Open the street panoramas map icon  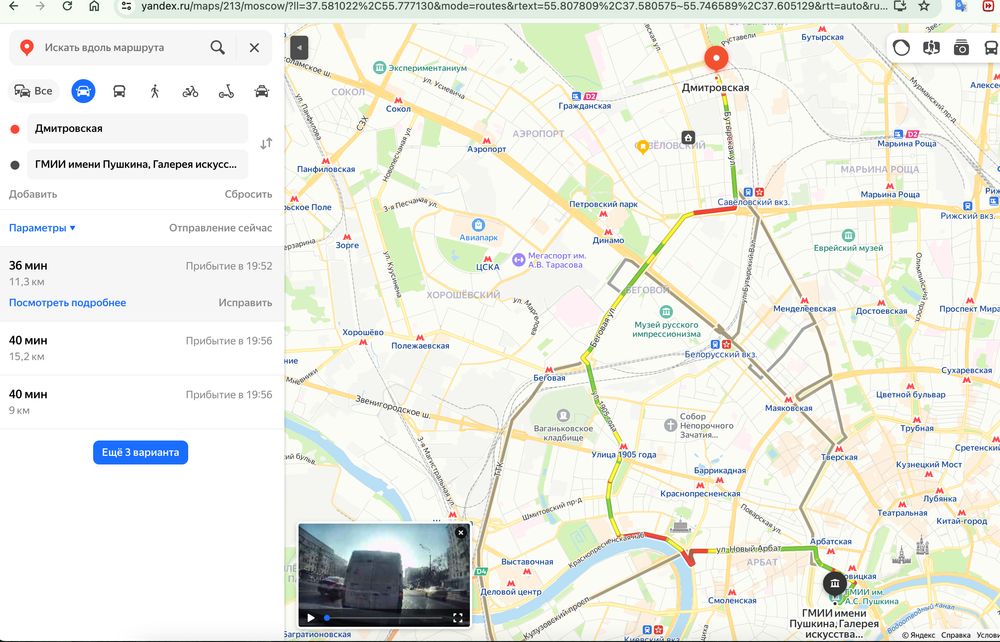click(931, 48)
